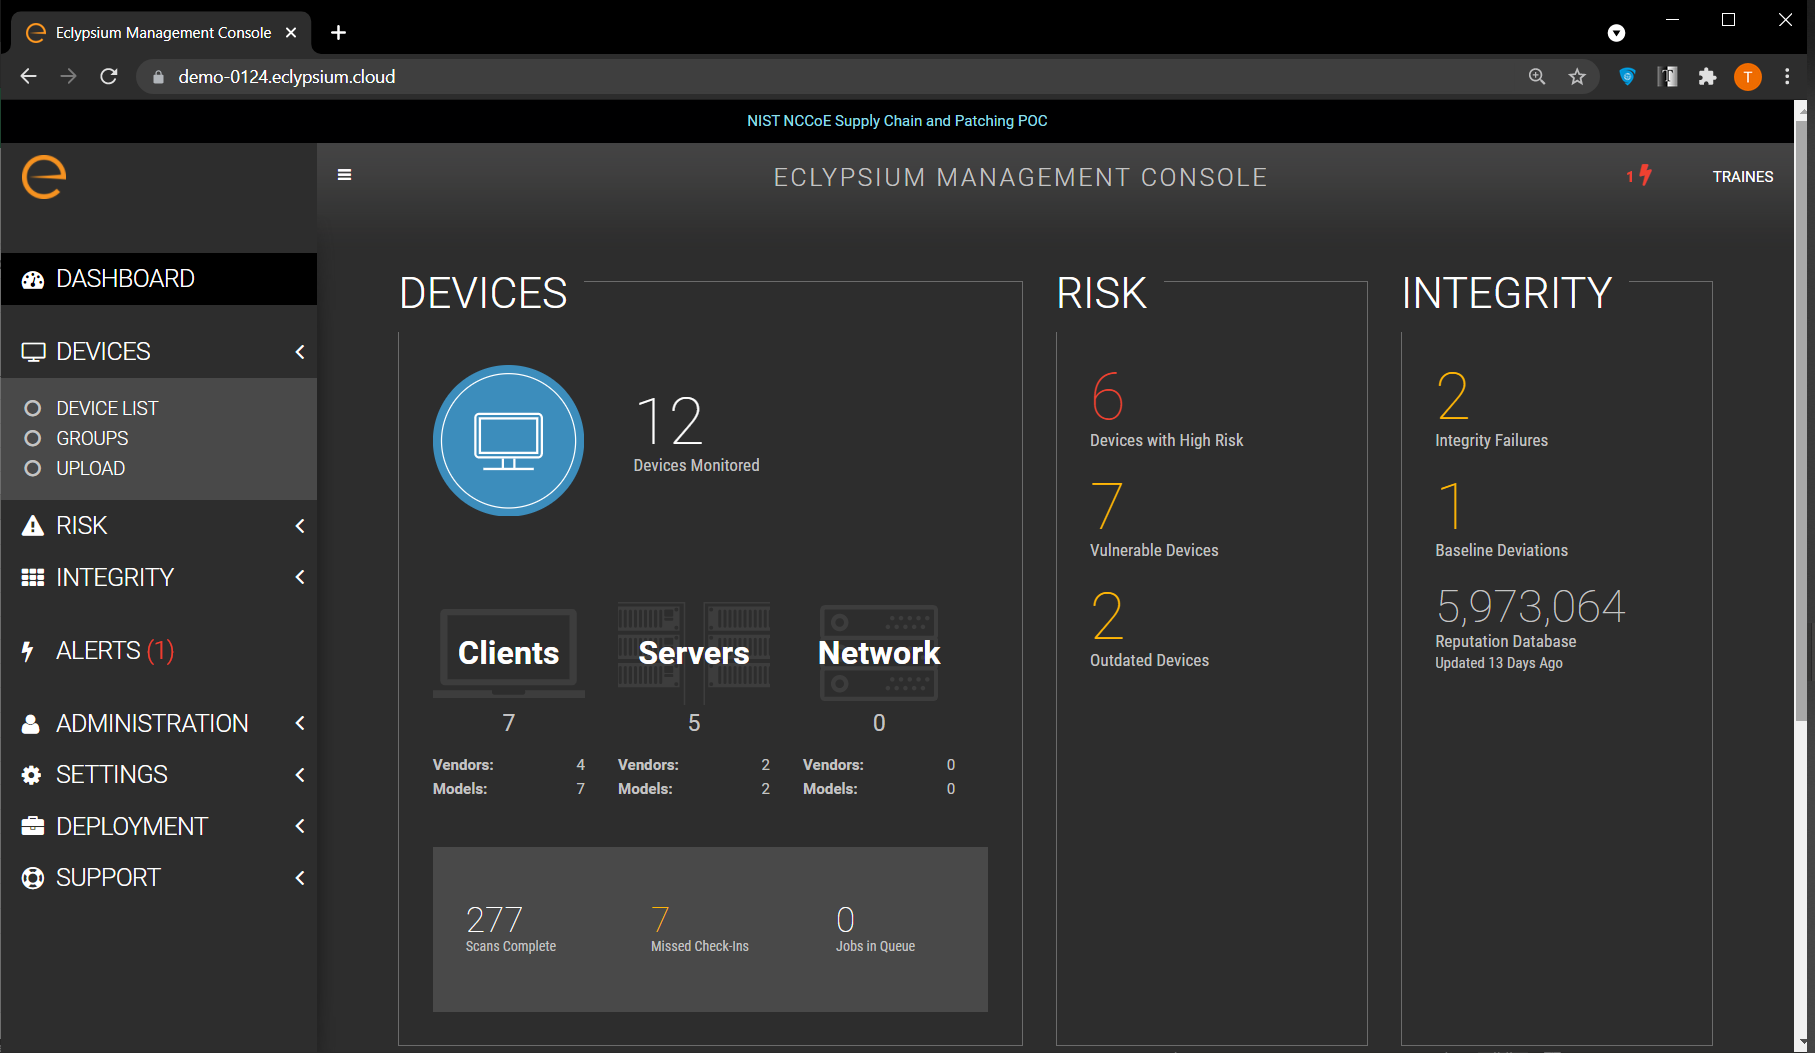Toggle the hamburger sidebar menu icon
The image size is (1815, 1053).
(x=345, y=175)
